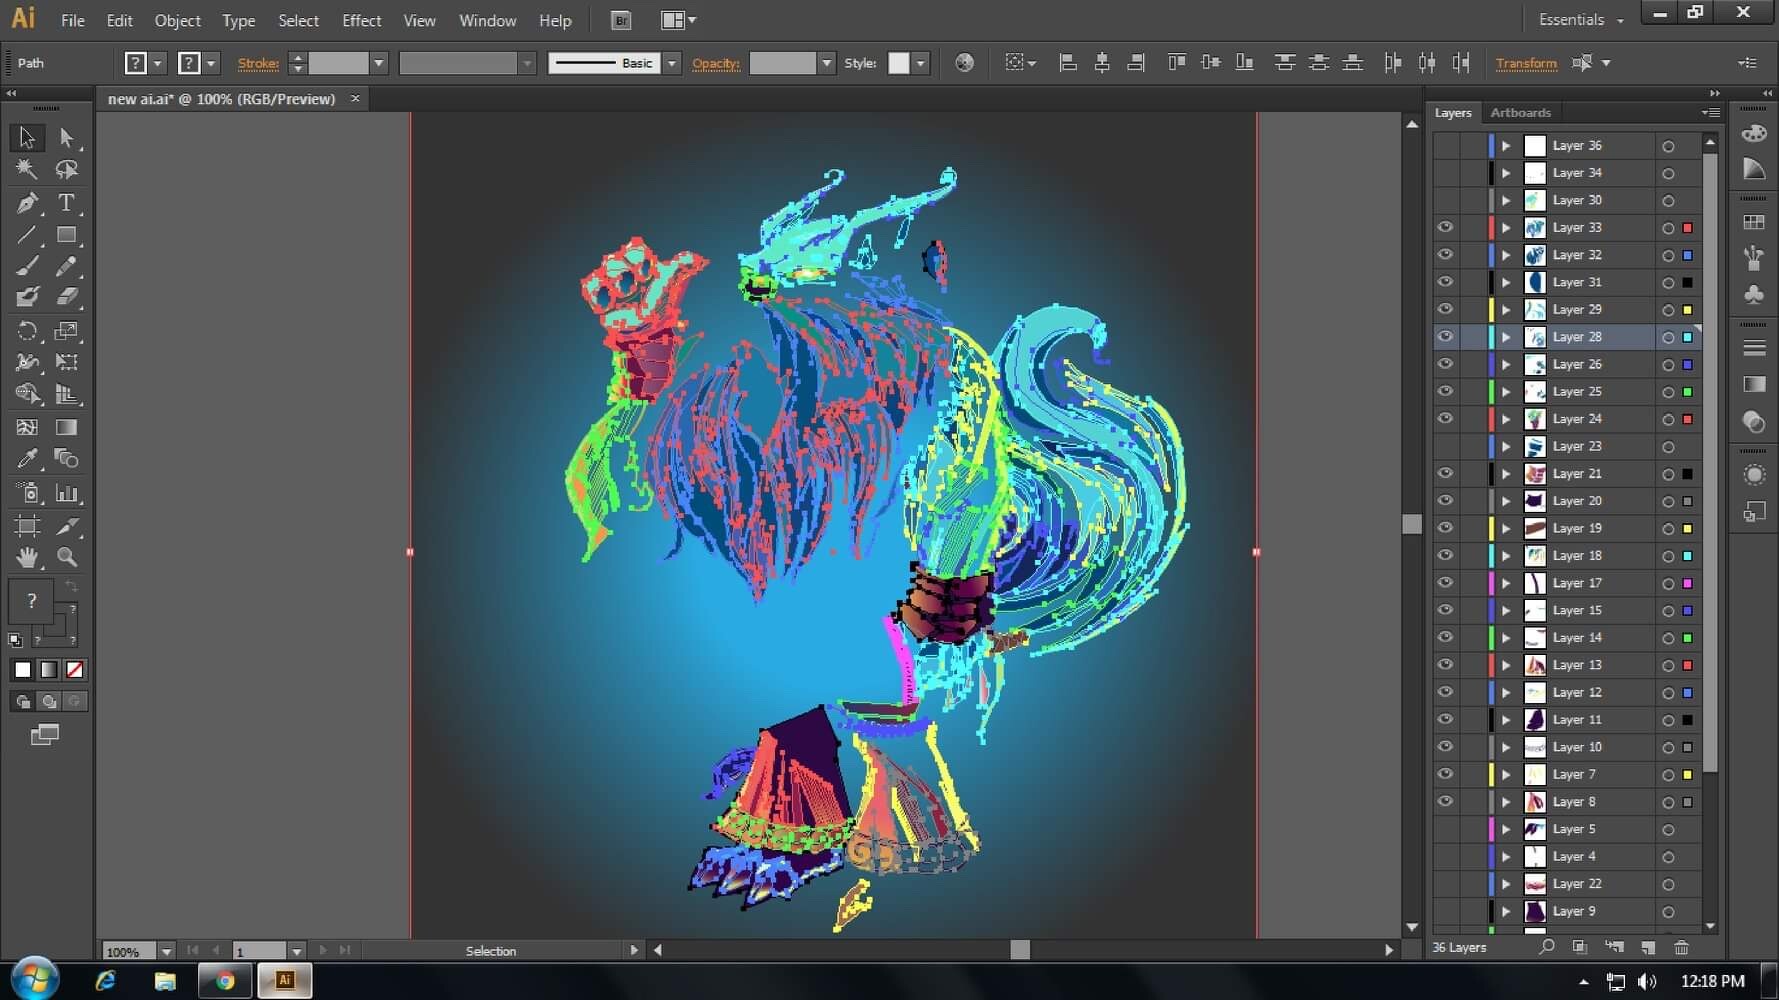Select the Rotate tool
The width and height of the screenshot is (1779, 1000).
[27, 330]
